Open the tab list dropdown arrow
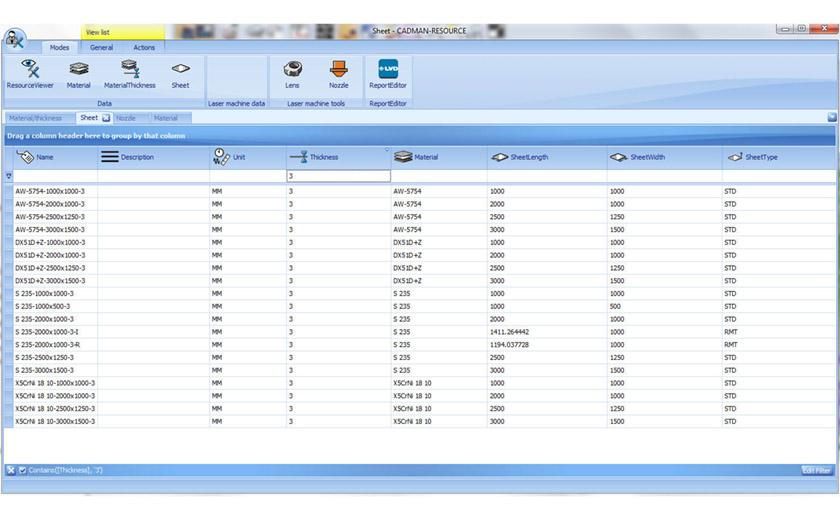 pos(831,117)
